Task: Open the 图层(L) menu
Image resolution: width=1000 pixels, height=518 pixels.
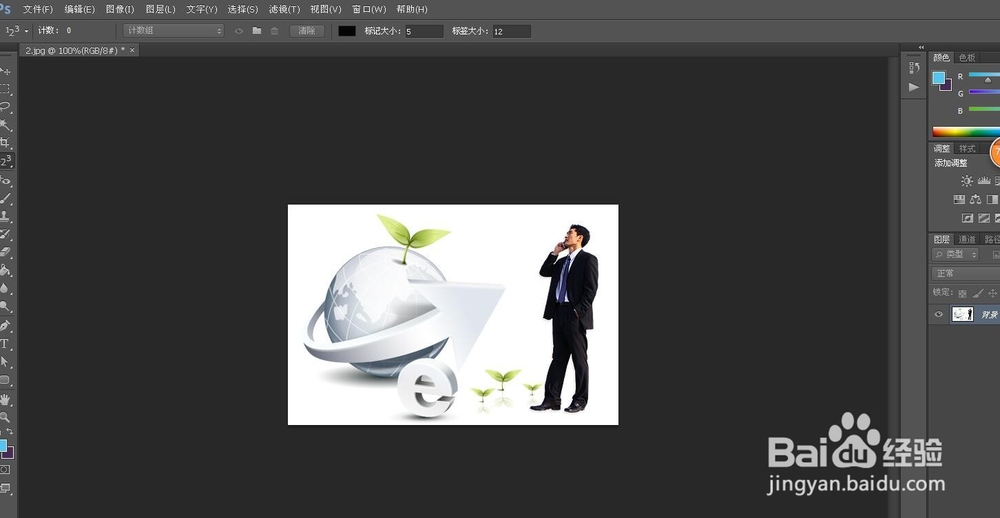Action: (160, 10)
